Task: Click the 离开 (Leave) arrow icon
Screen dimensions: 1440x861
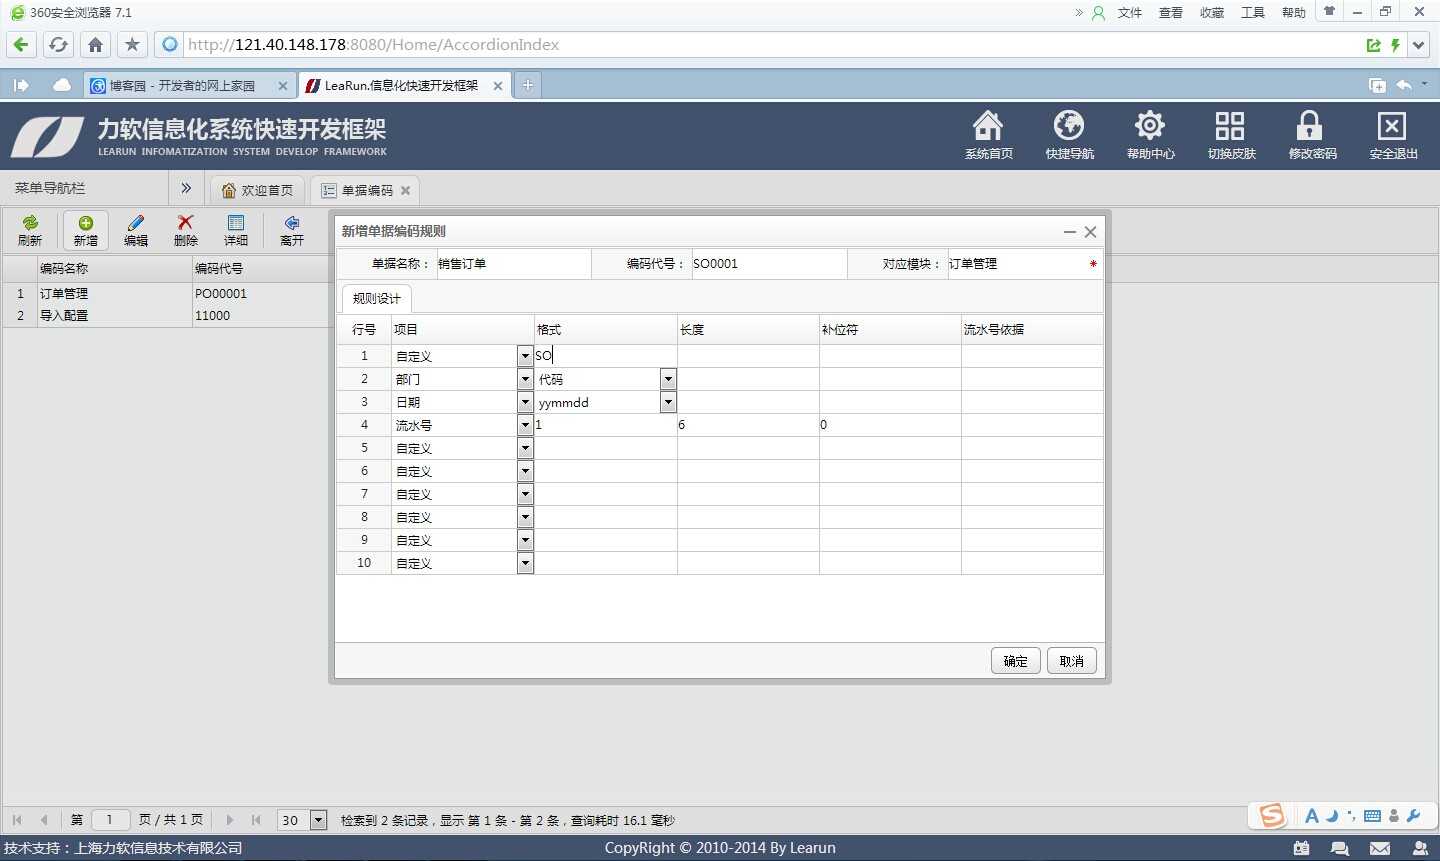Action: [290, 230]
